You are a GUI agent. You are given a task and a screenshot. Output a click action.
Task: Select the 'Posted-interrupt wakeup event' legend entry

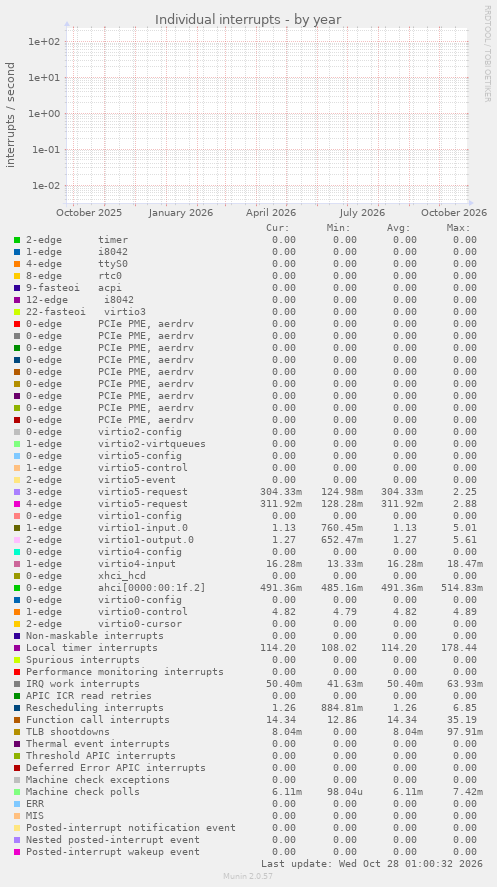click(113, 852)
